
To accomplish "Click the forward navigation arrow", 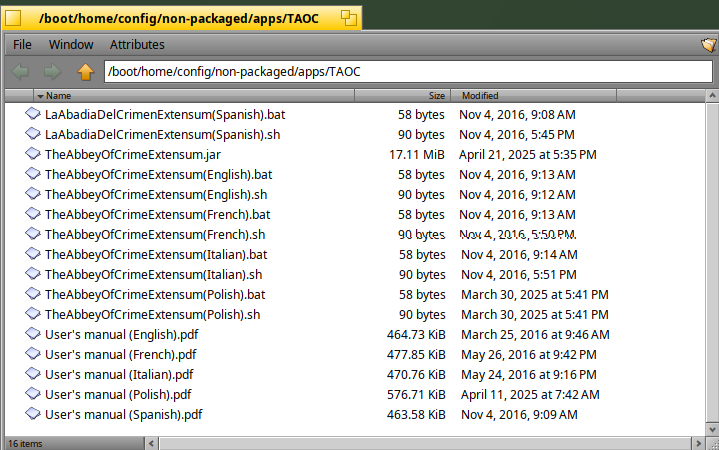I will pos(52,72).
